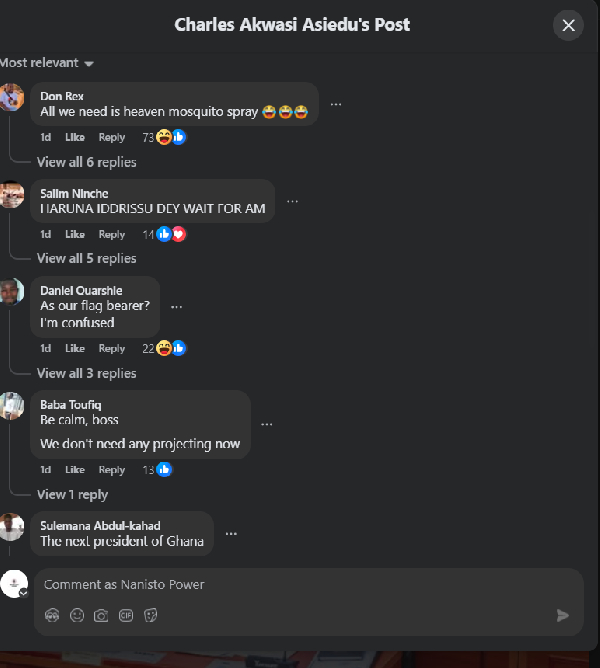Show all 3 replies under Daniel Quarshie

(86, 373)
